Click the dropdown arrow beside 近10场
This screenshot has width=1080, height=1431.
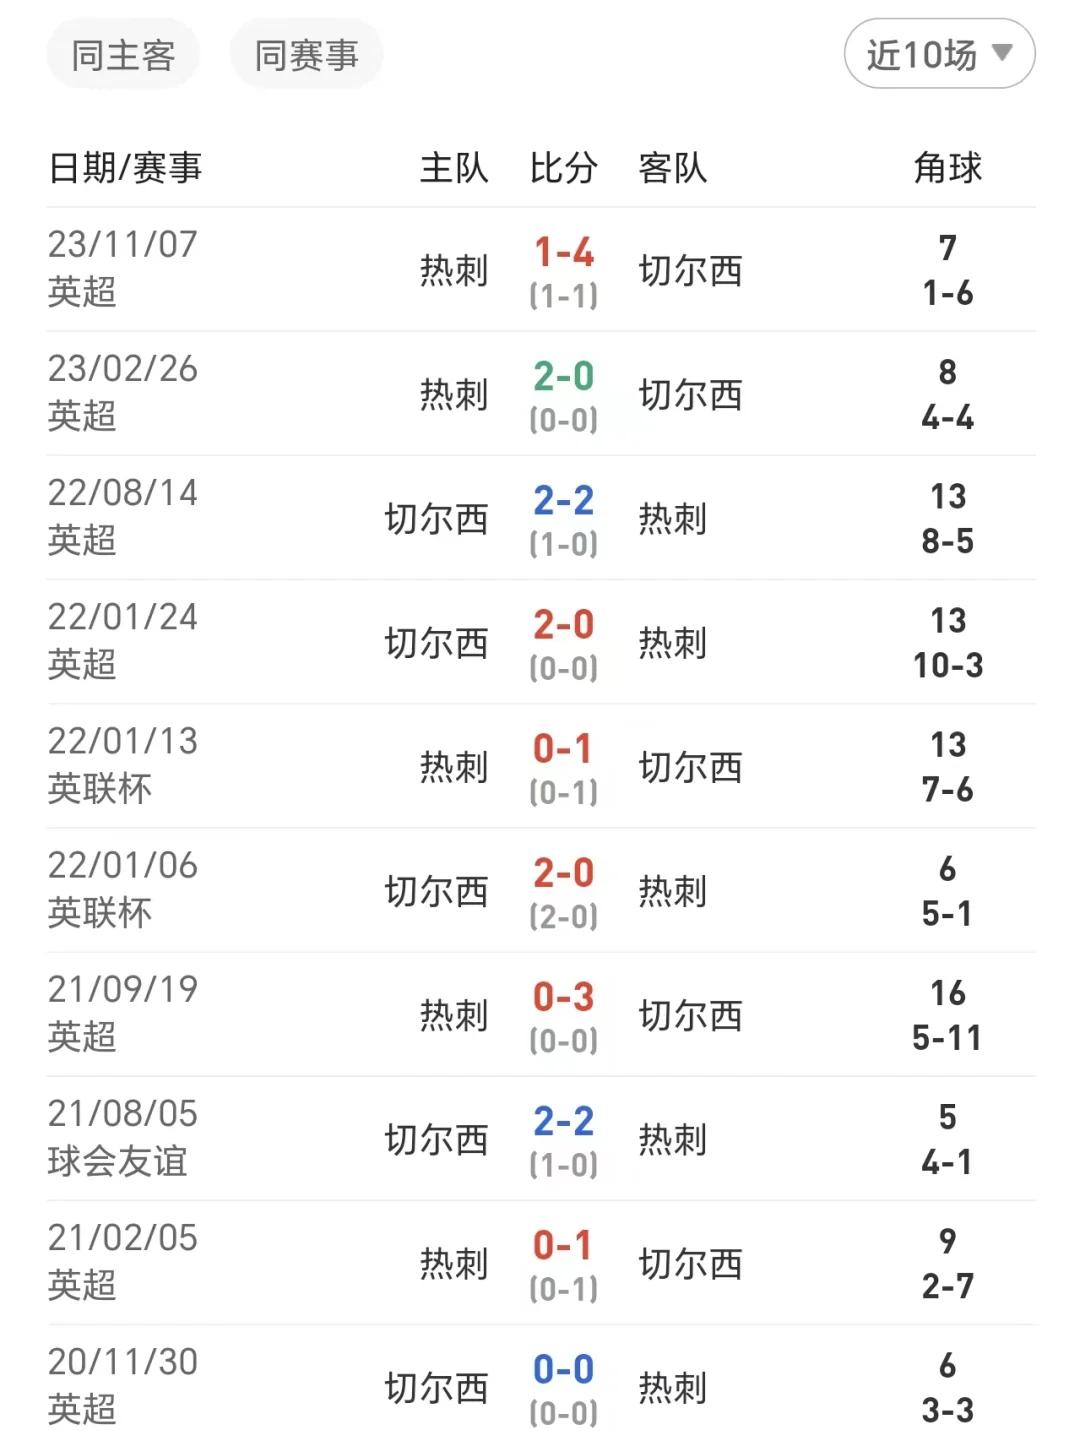click(1002, 52)
